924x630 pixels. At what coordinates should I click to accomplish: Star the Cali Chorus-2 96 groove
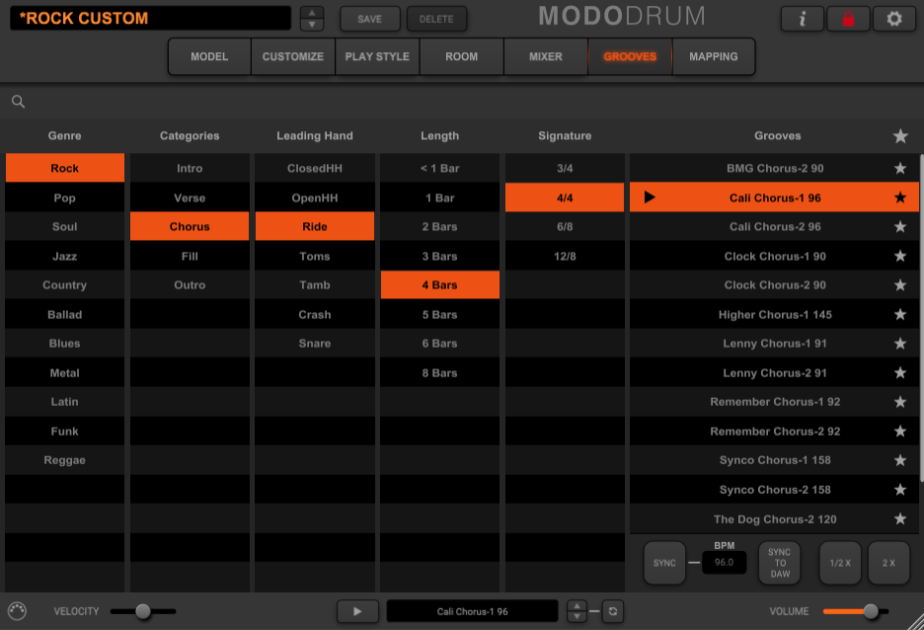click(x=900, y=227)
